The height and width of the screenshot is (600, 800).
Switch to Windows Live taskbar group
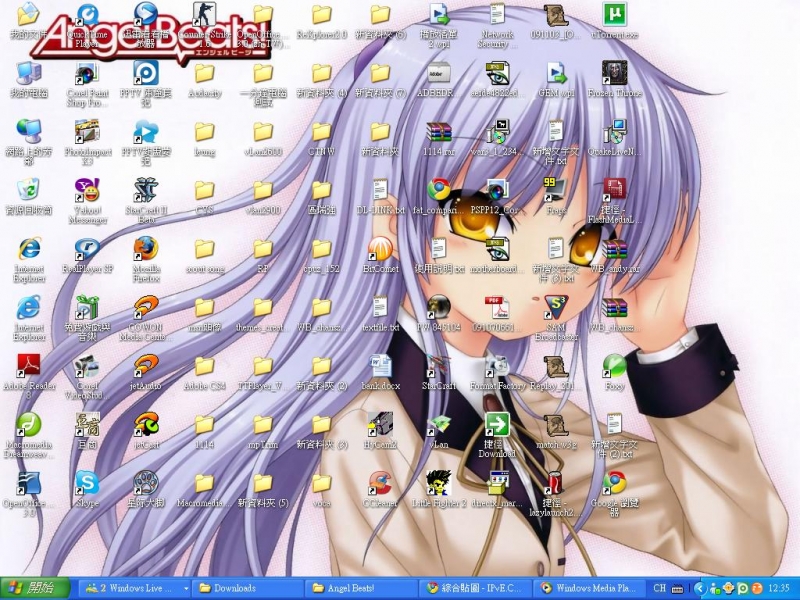[130, 588]
